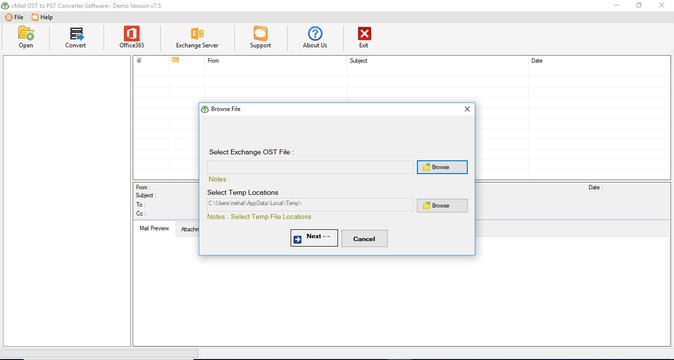Viewport: 674px width, 360px height.
Task: Click the attachment column header
Action: point(139,61)
